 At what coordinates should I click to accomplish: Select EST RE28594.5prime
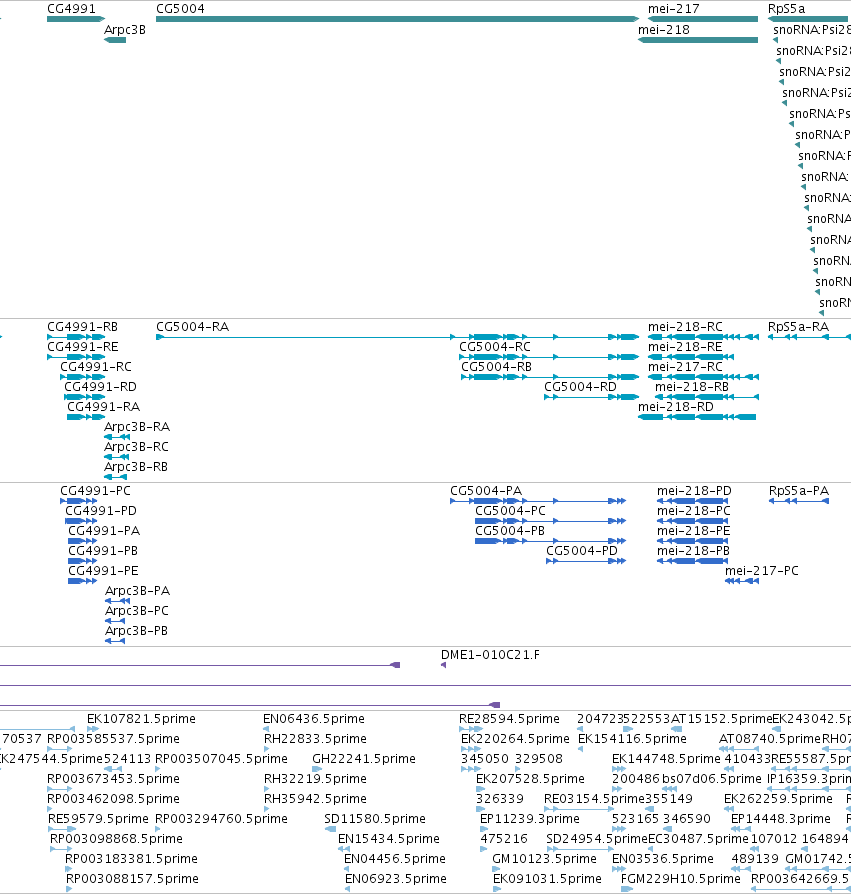pos(509,719)
